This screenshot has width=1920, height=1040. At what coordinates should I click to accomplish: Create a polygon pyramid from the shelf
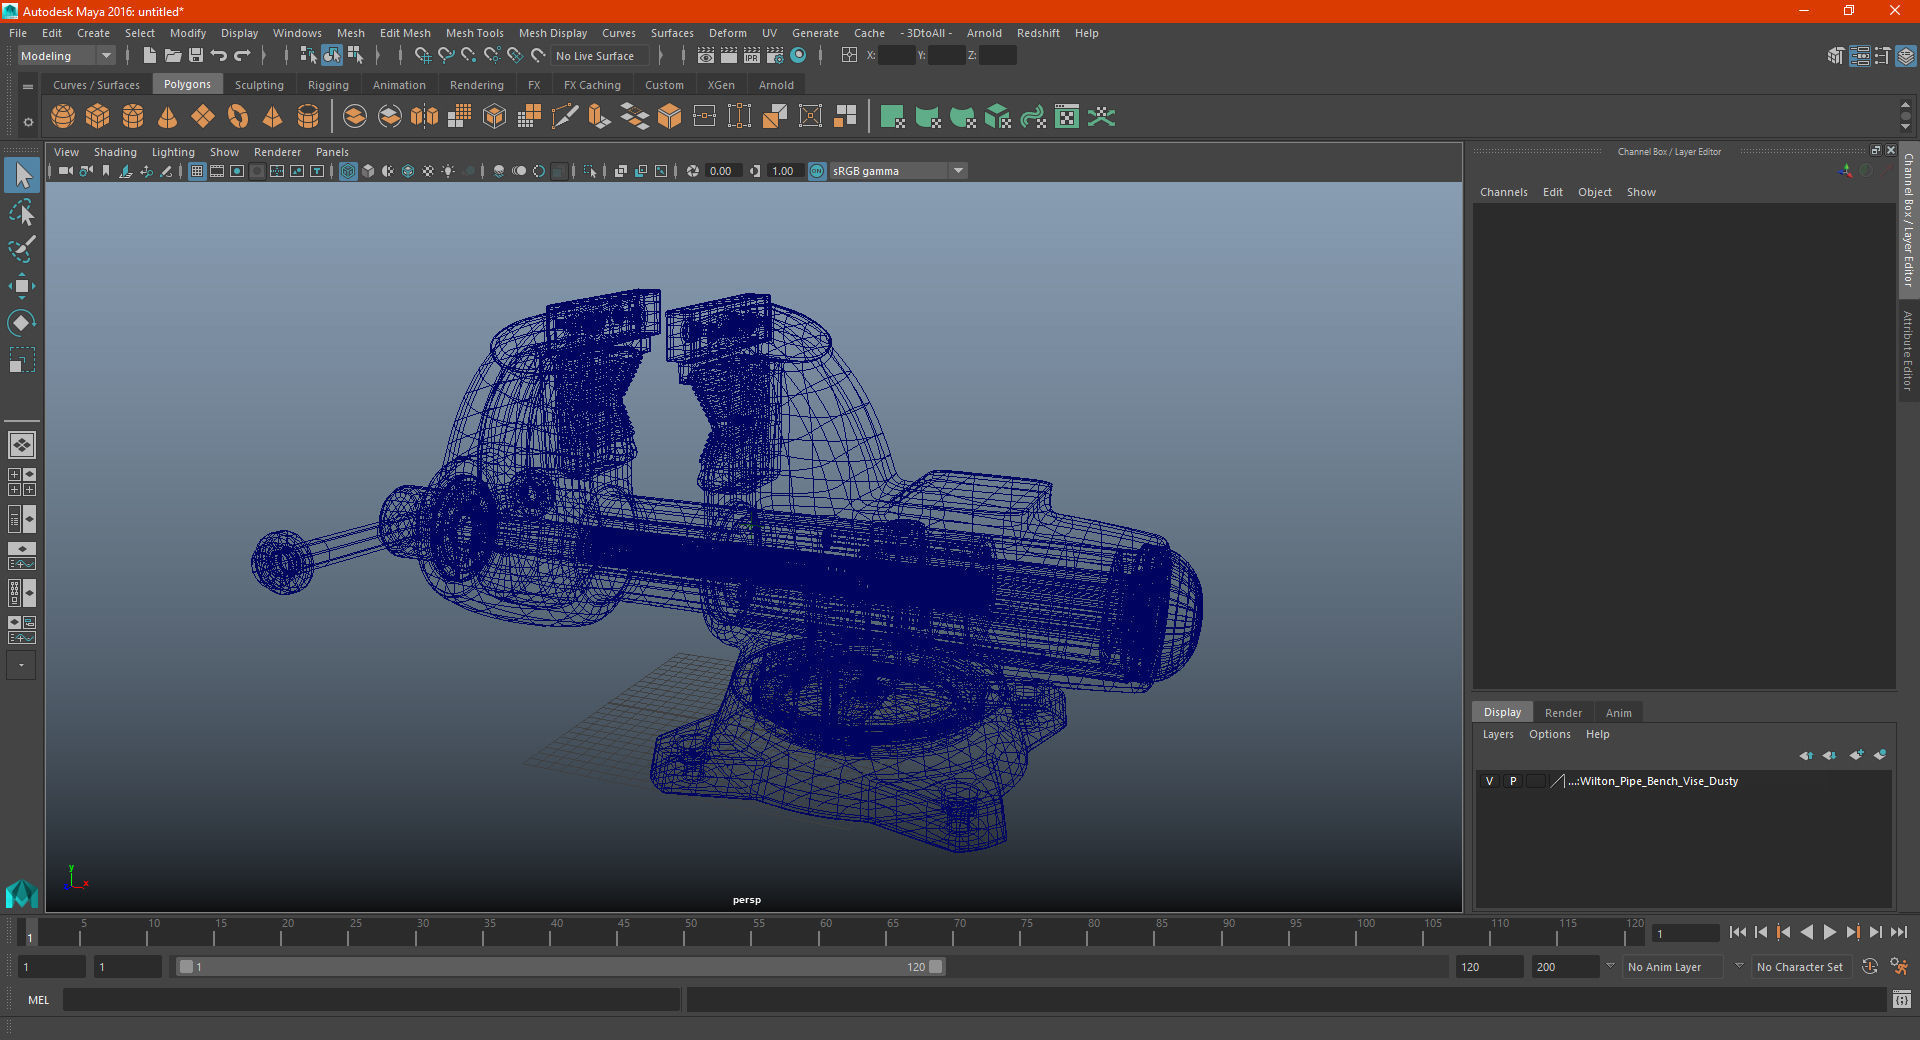[x=272, y=117]
